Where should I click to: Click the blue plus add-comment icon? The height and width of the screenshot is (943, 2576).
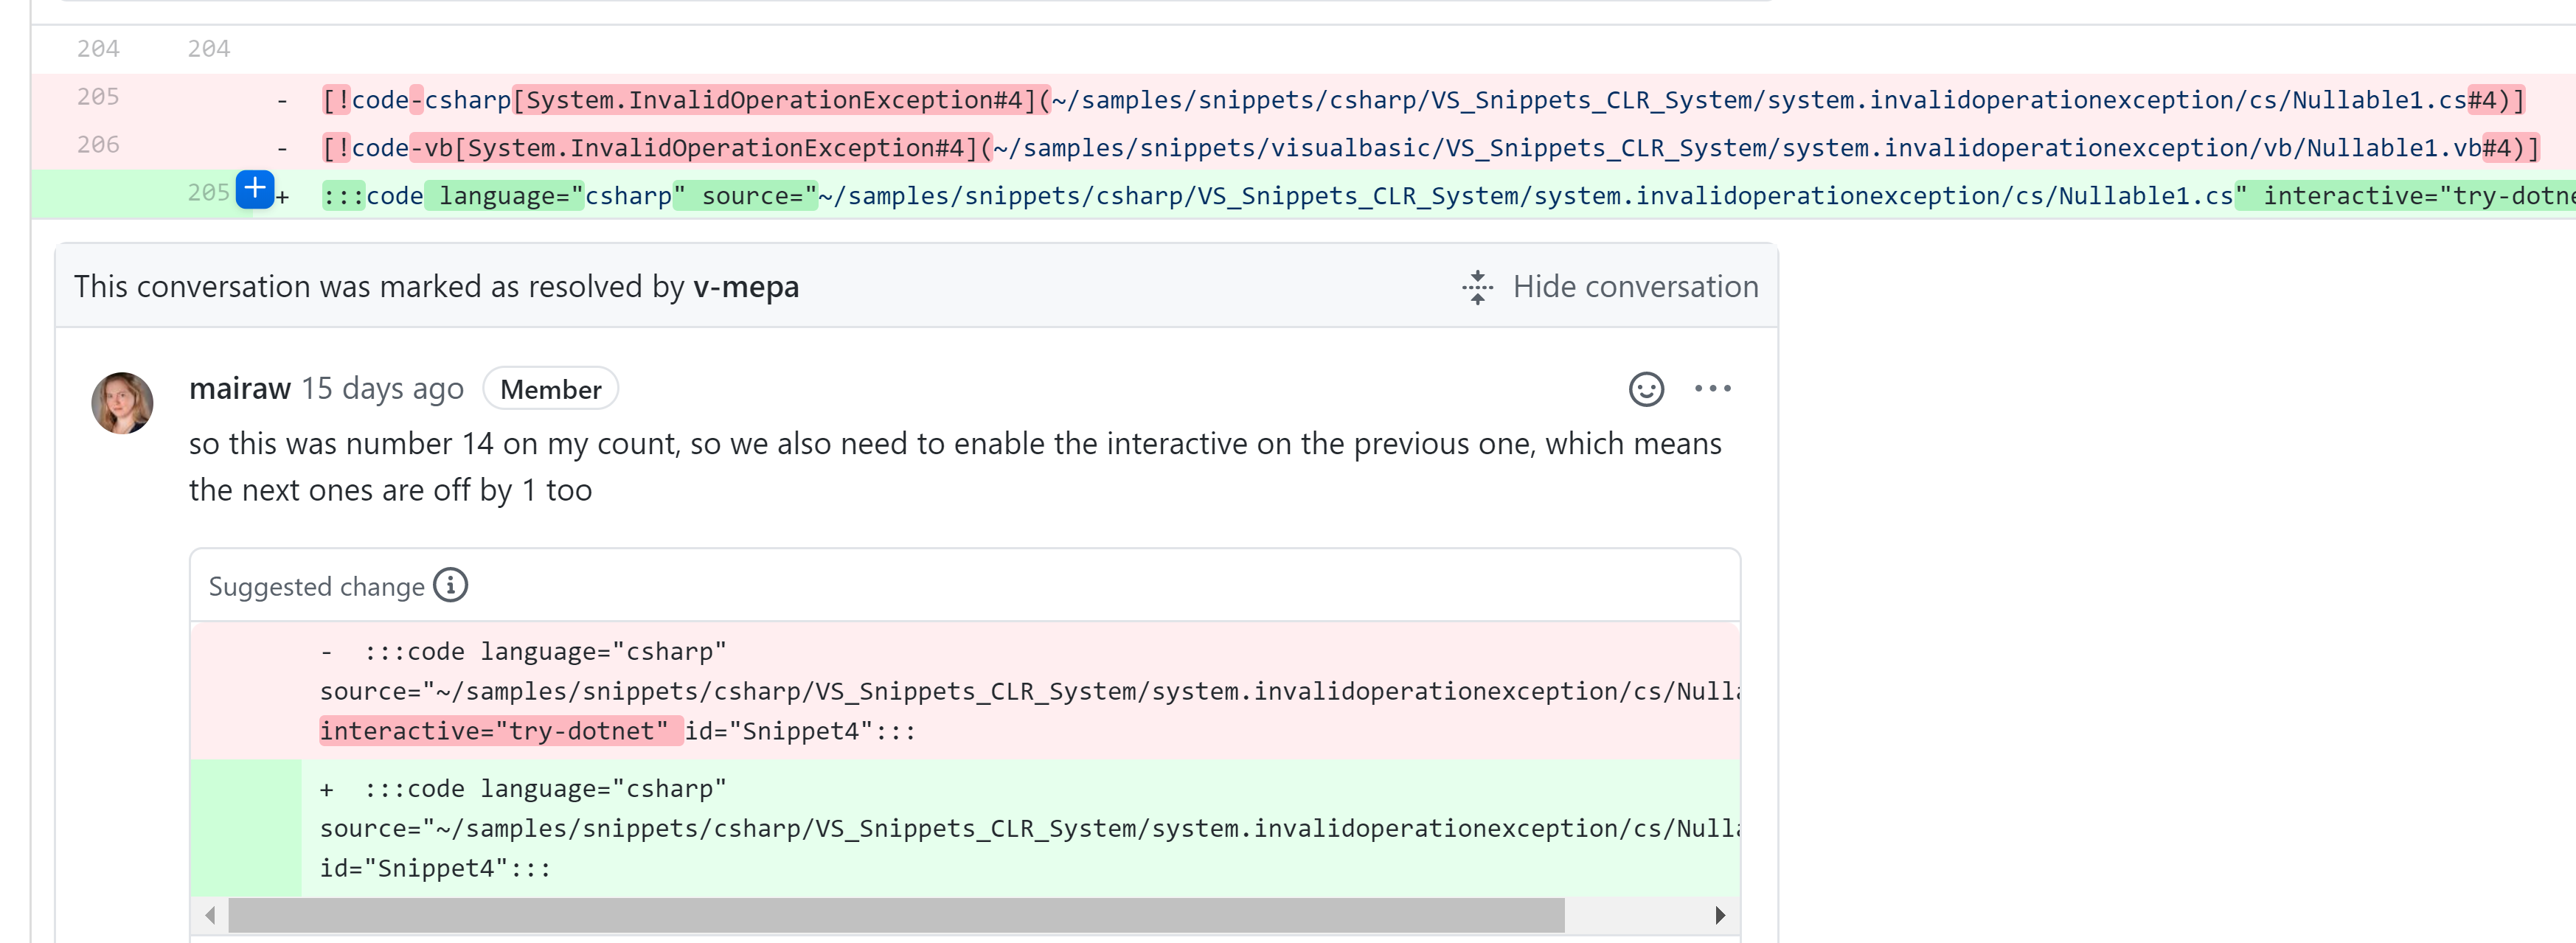click(x=255, y=189)
